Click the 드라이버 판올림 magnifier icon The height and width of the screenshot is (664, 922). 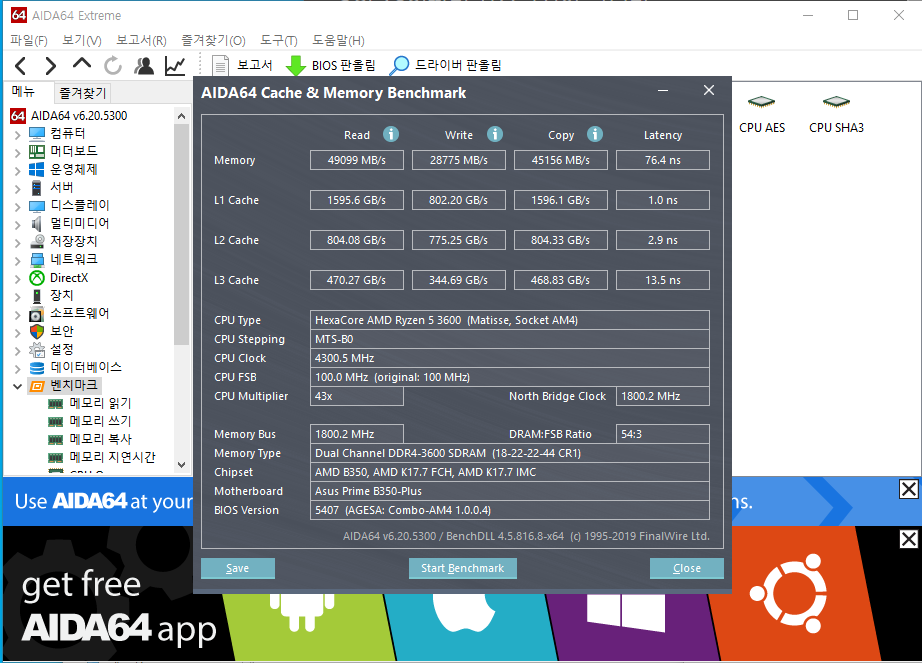399,65
